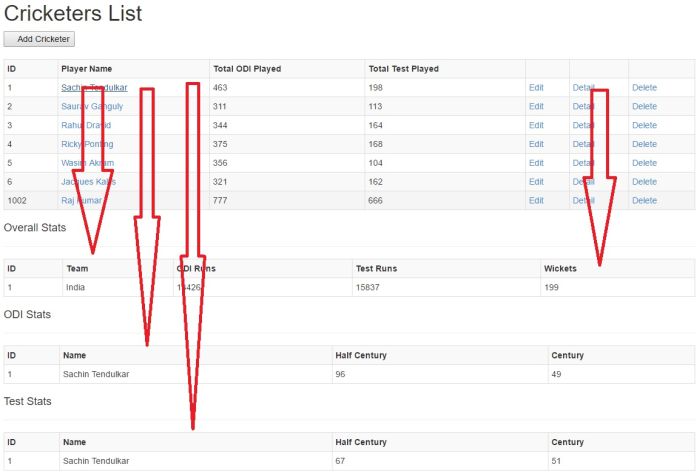Delete the Sachin Tendulkar record
700x476 pixels.
[644, 88]
